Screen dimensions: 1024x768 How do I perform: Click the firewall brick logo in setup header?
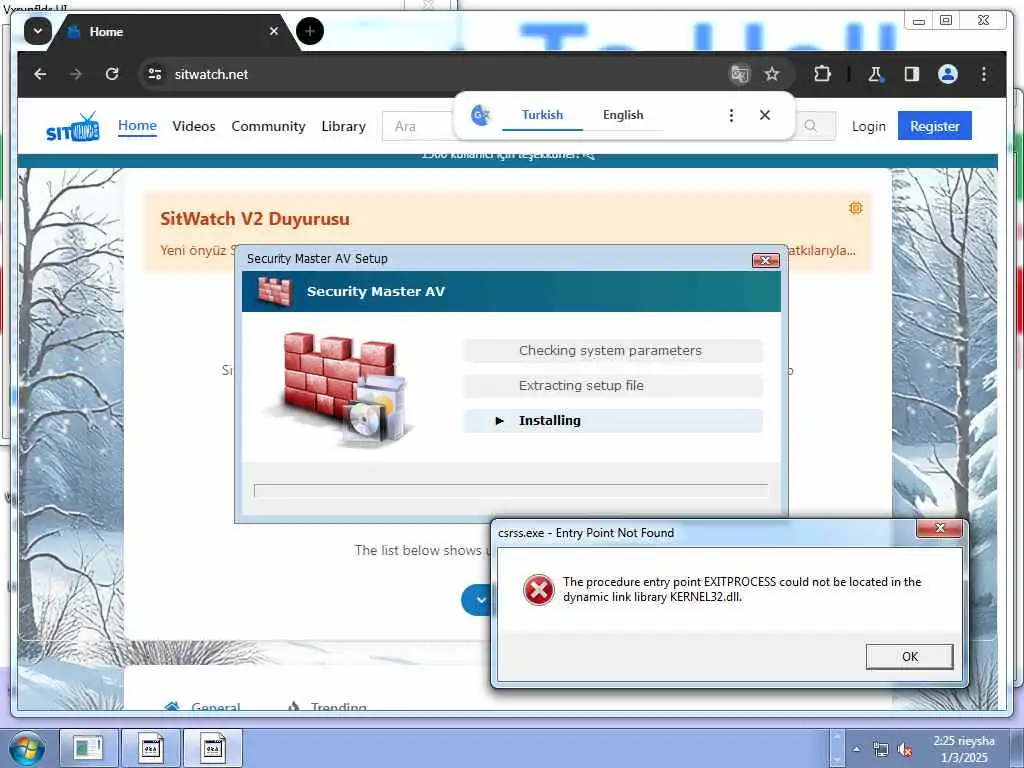click(274, 291)
